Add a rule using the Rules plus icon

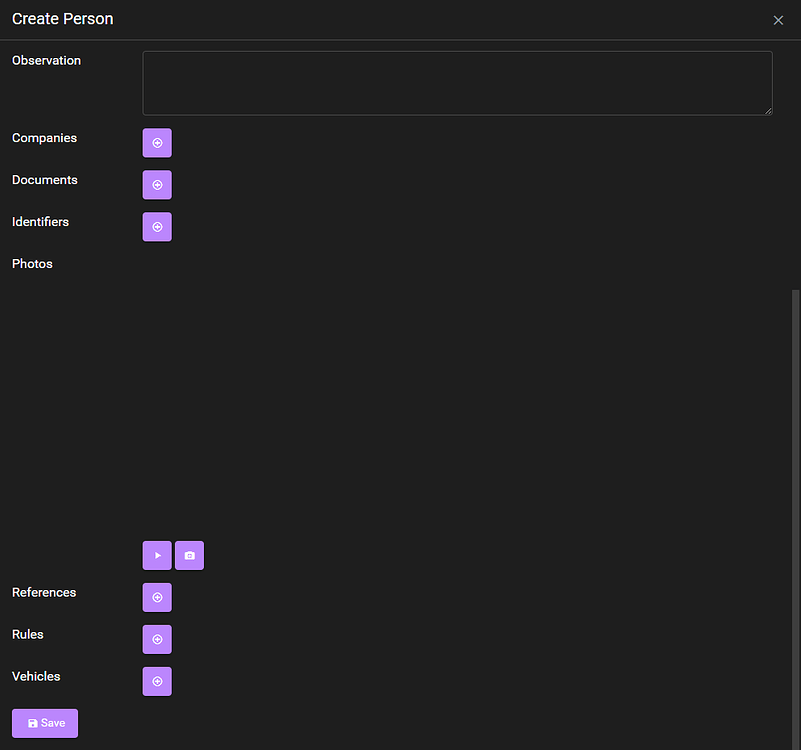(x=157, y=639)
